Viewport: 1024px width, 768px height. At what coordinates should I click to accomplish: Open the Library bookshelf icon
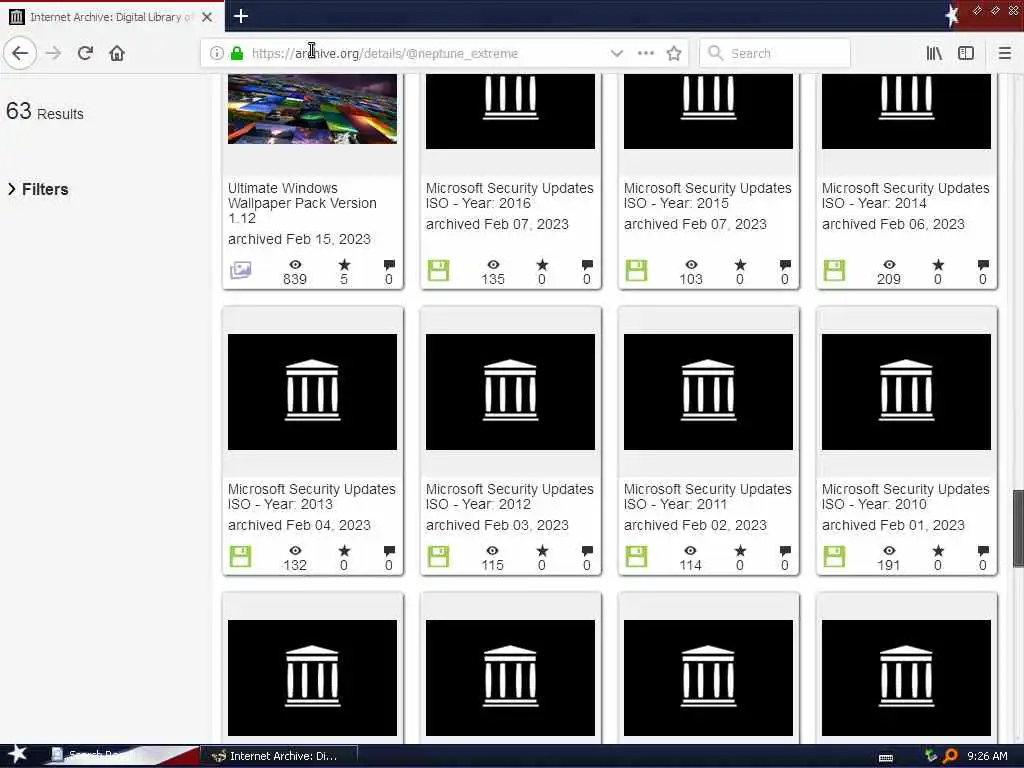tap(934, 54)
